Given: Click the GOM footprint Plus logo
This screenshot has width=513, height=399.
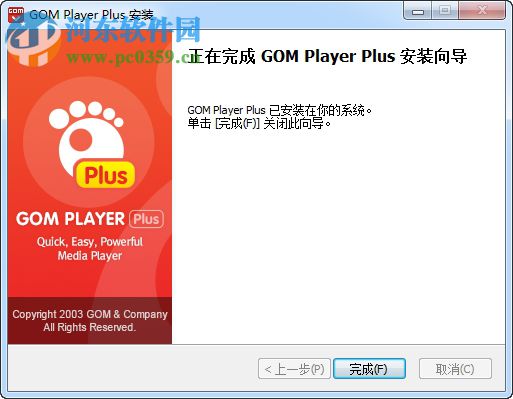Looking at the screenshot, I should click(92, 144).
